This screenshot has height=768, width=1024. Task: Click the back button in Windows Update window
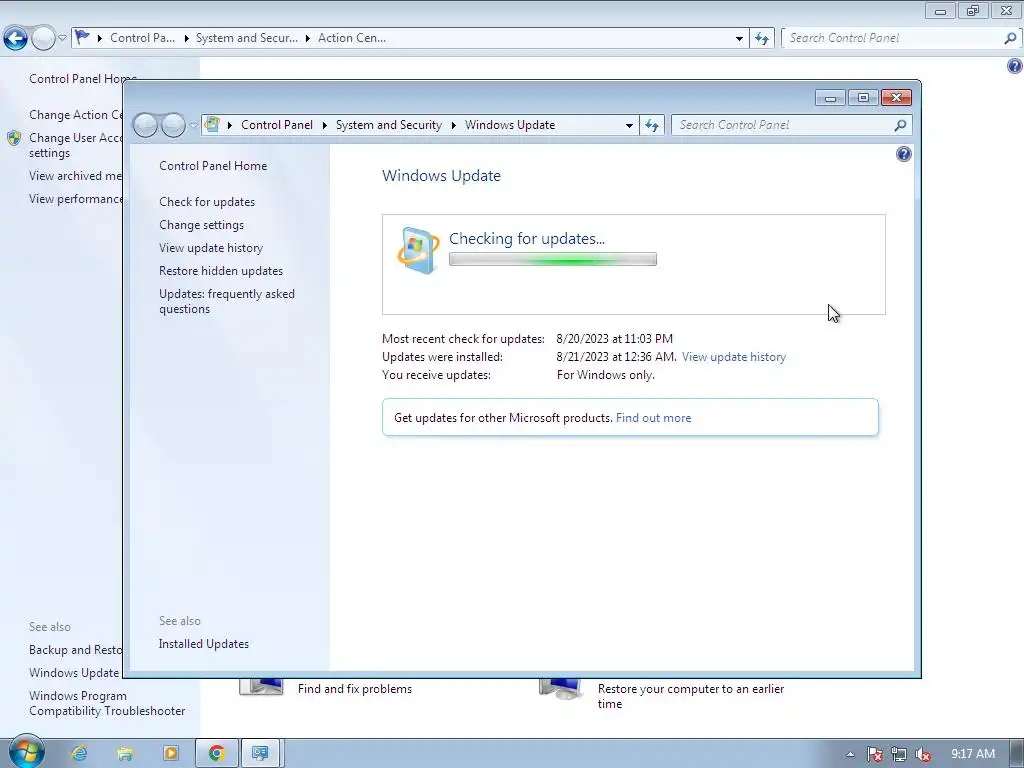[x=145, y=125]
